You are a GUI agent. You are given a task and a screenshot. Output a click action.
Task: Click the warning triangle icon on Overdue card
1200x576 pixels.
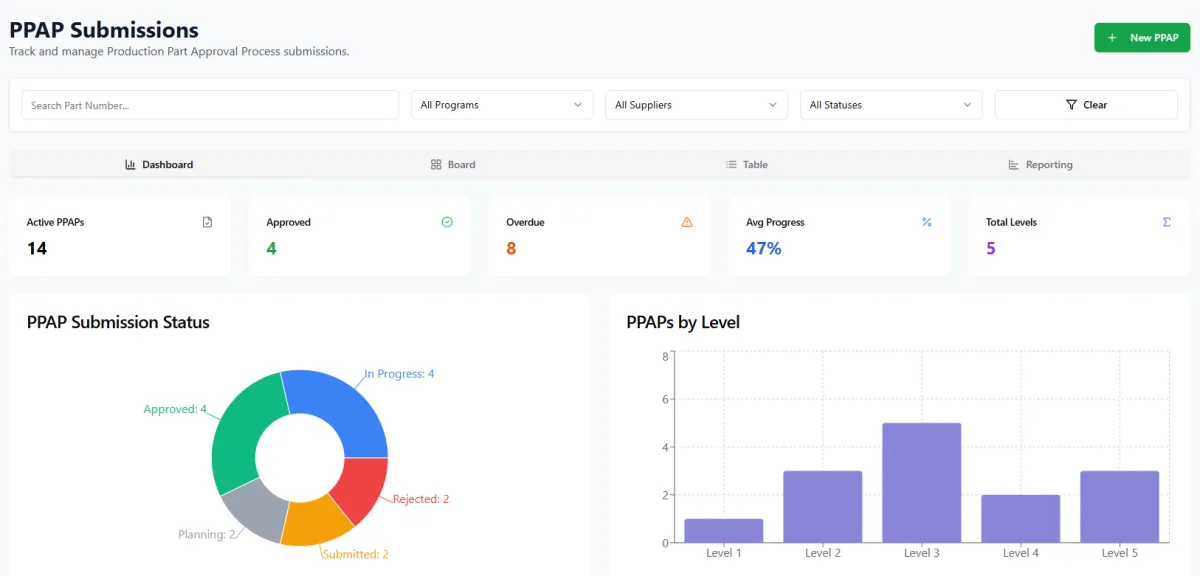click(x=687, y=222)
